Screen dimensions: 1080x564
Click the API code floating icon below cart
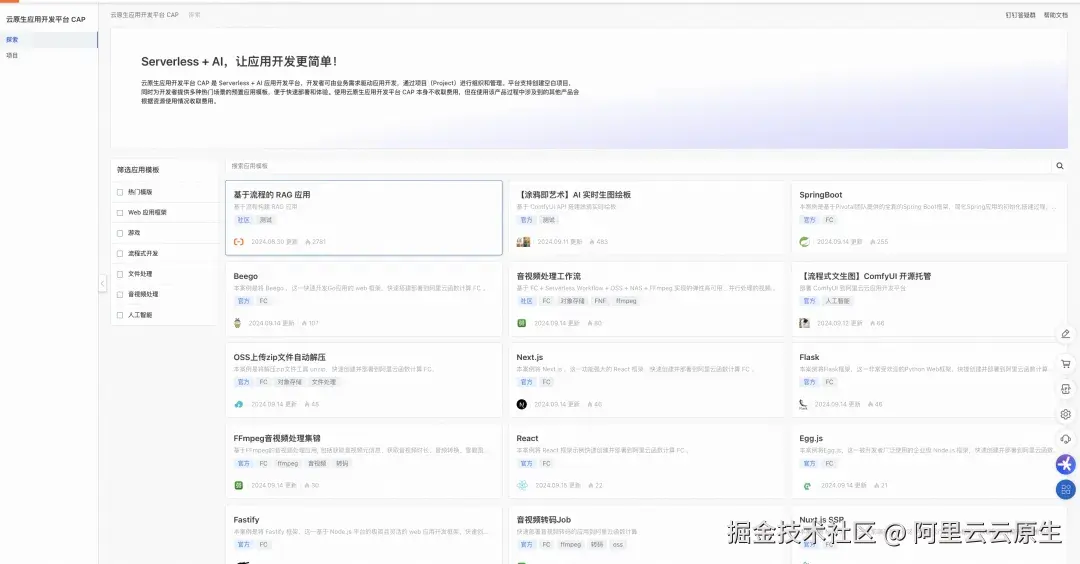1066,389
